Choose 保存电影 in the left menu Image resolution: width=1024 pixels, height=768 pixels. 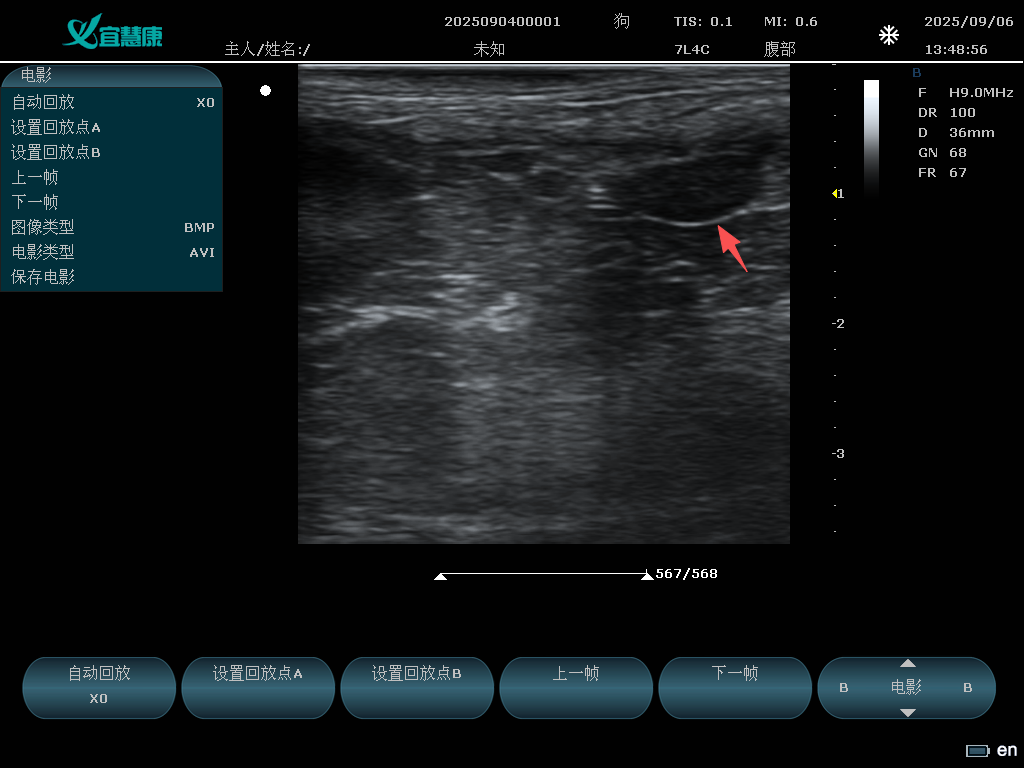(x=112, y=277)
